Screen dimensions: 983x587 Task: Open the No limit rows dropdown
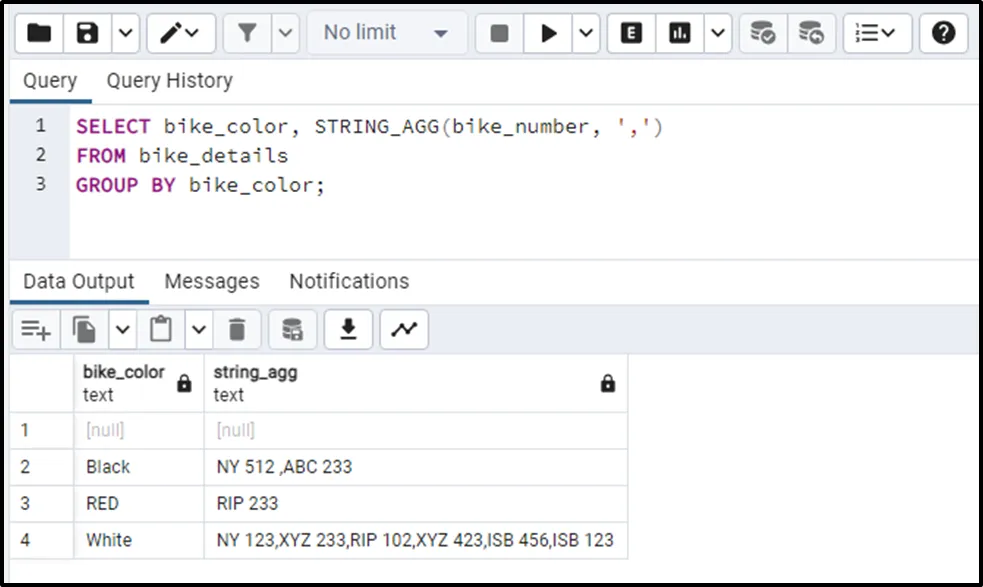pos(385,33)
